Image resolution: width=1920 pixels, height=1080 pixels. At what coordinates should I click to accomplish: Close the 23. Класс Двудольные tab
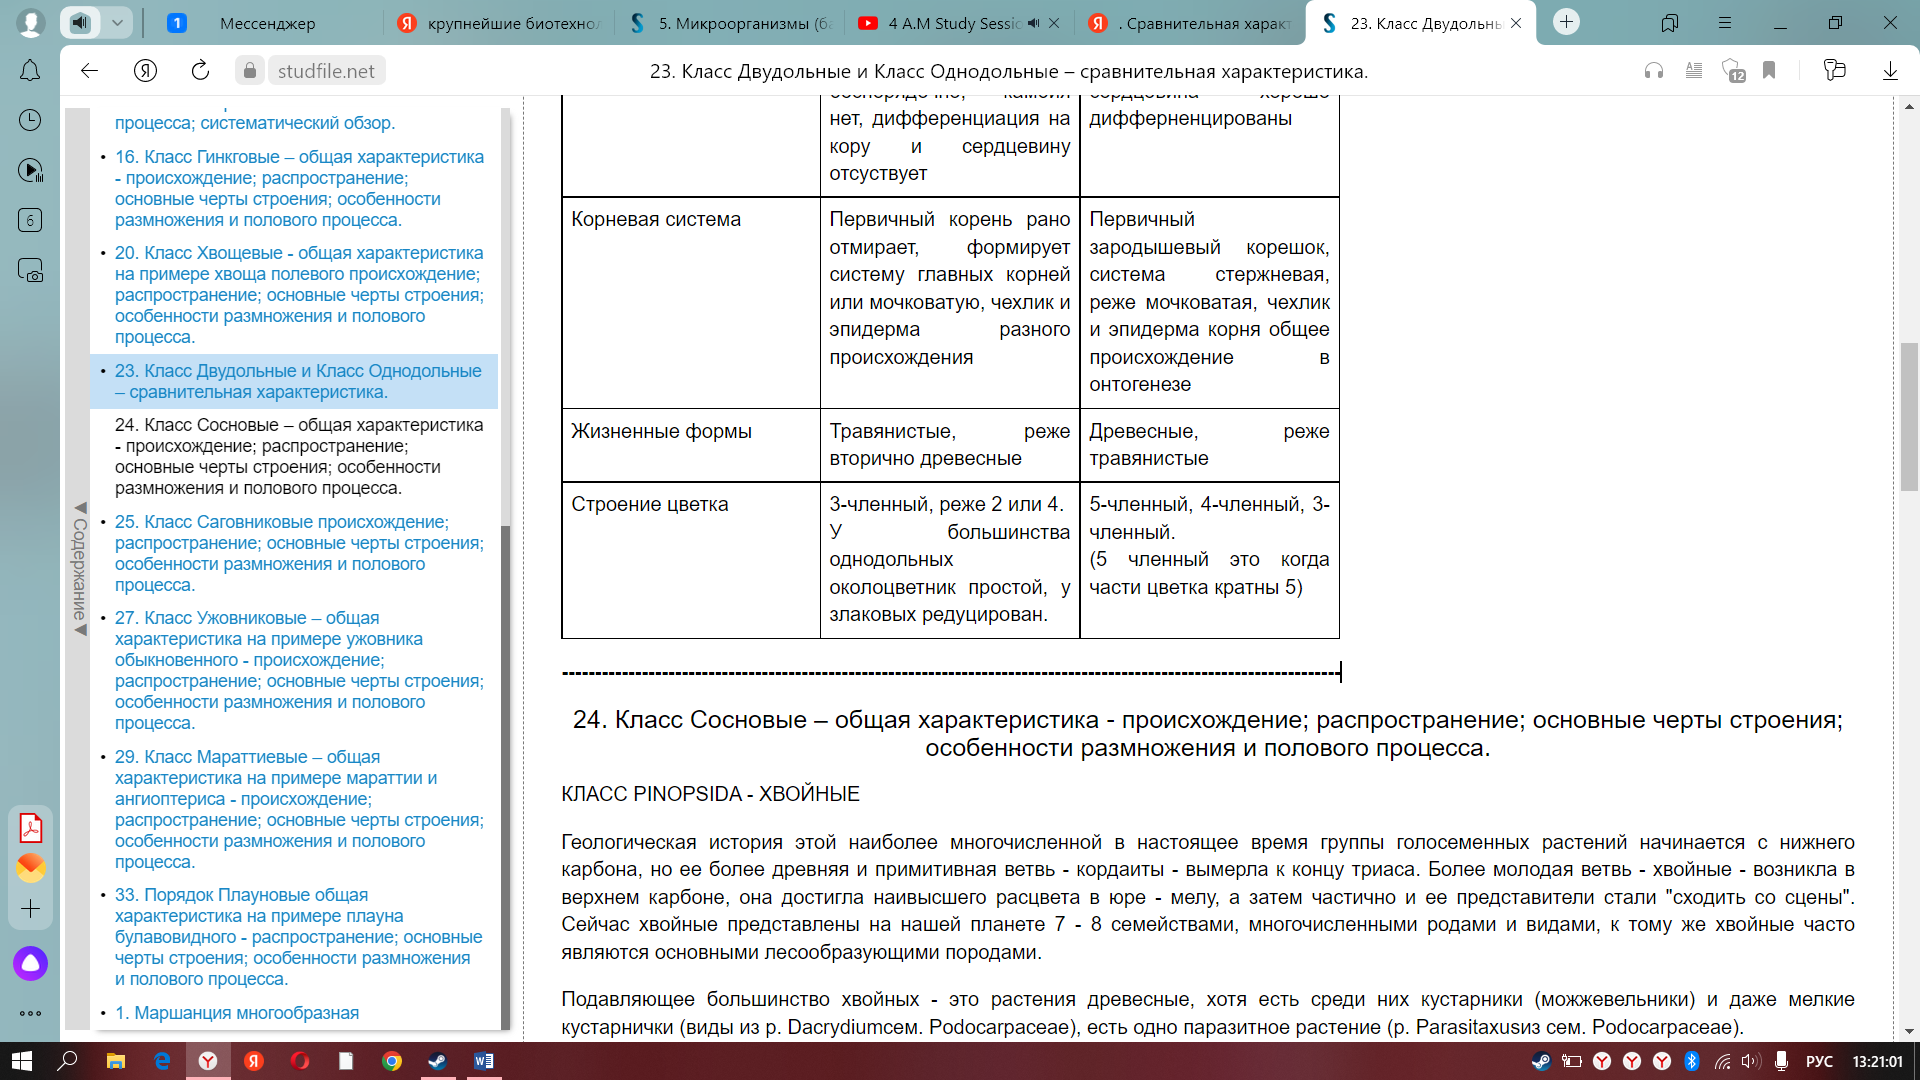(x=1516, y=23)
